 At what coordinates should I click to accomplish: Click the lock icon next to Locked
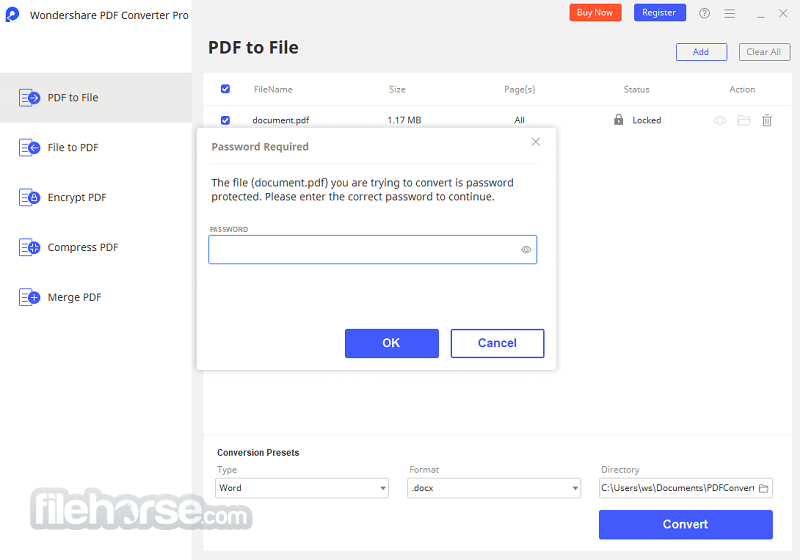618,120
